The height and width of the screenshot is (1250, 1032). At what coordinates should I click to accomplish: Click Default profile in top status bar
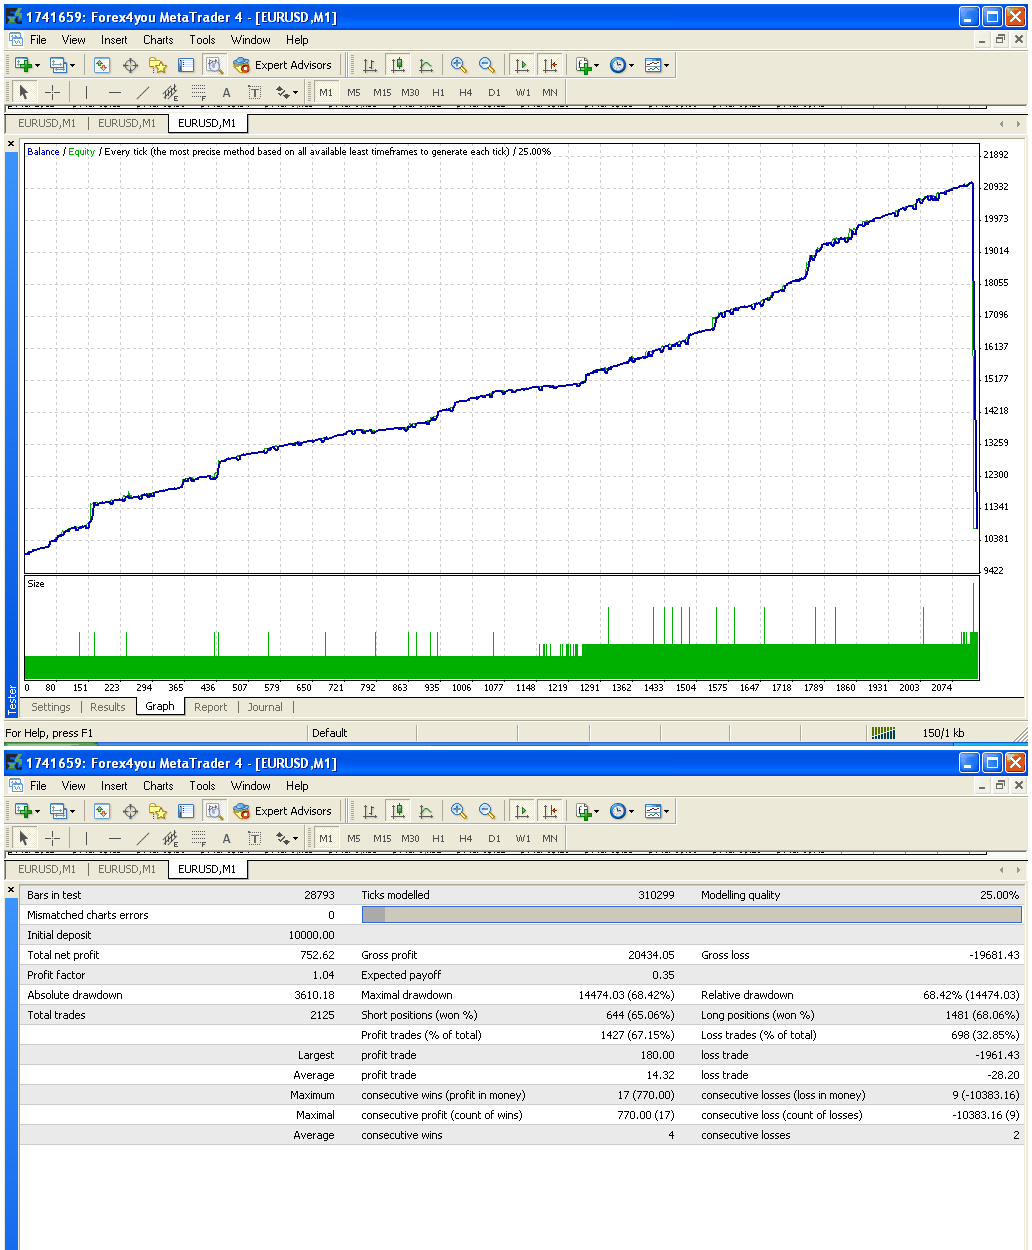[329, 733]
